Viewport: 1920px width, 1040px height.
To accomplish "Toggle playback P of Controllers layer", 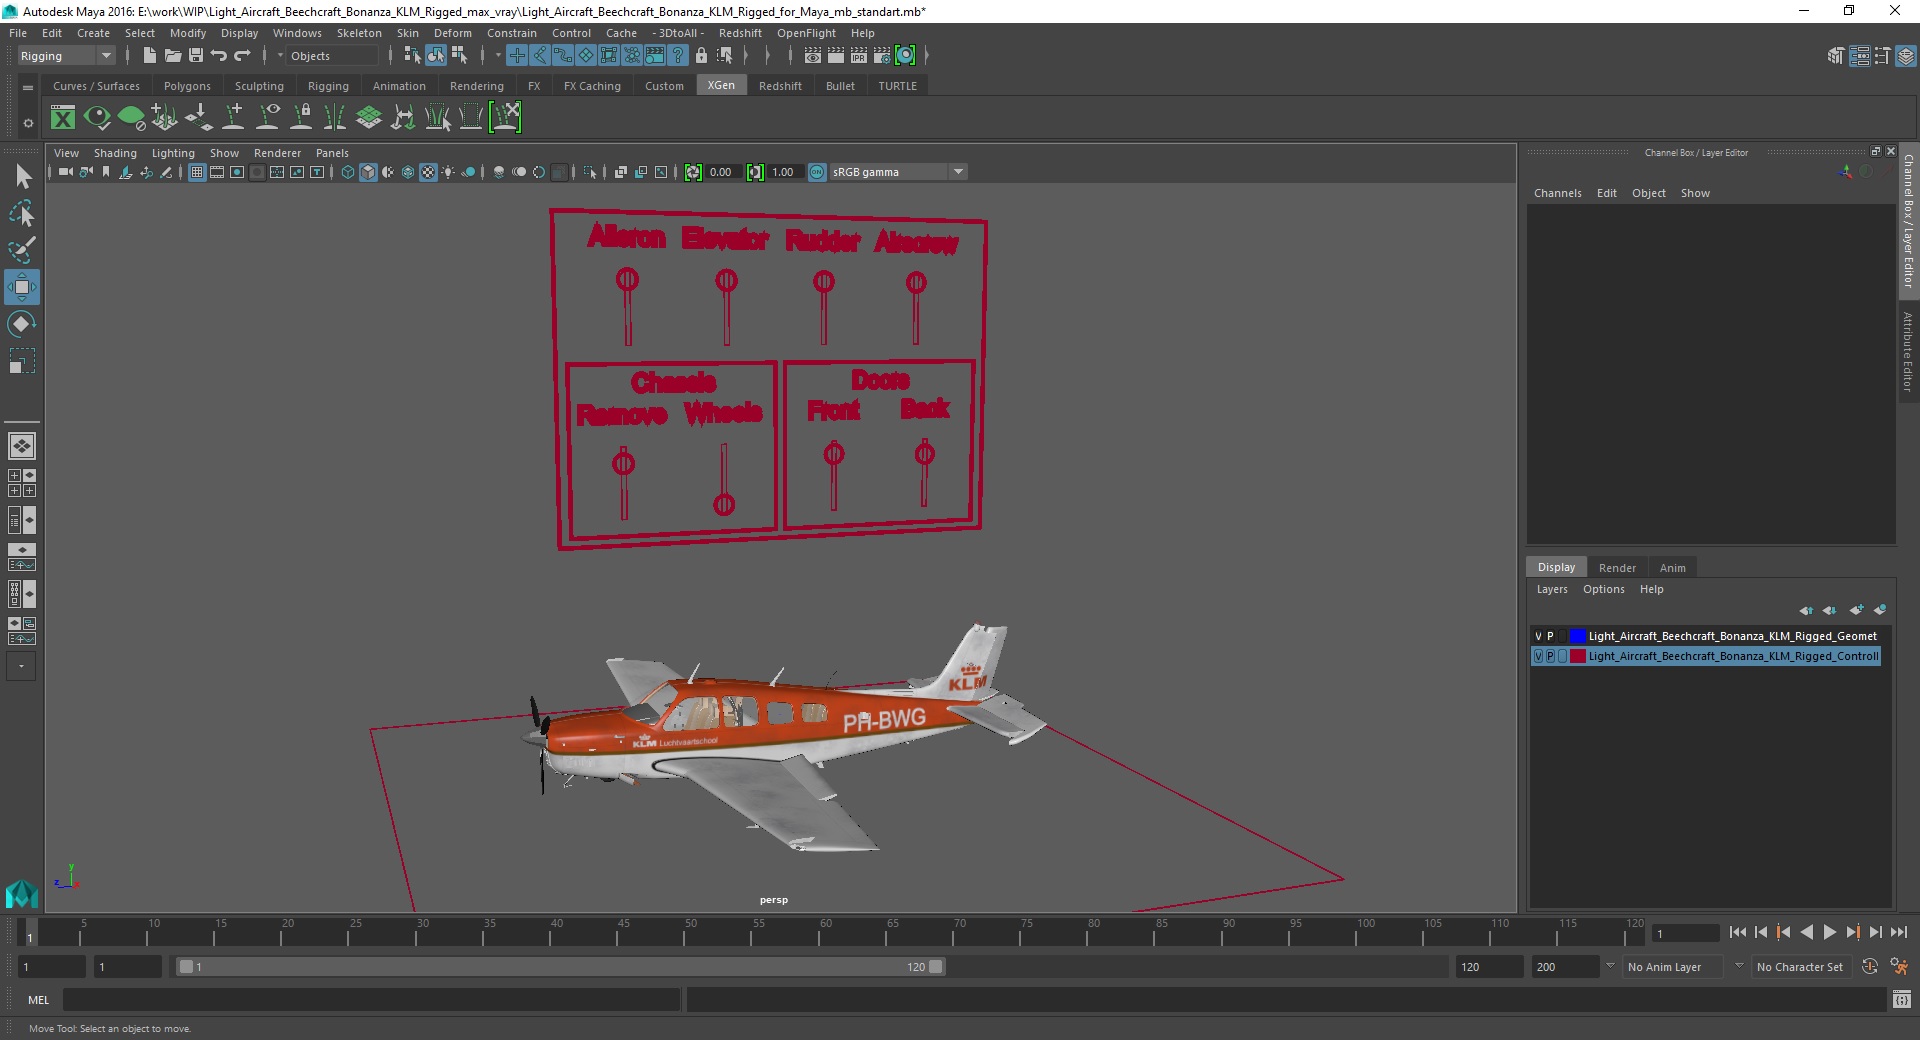I will click(x=1550, y=656).
